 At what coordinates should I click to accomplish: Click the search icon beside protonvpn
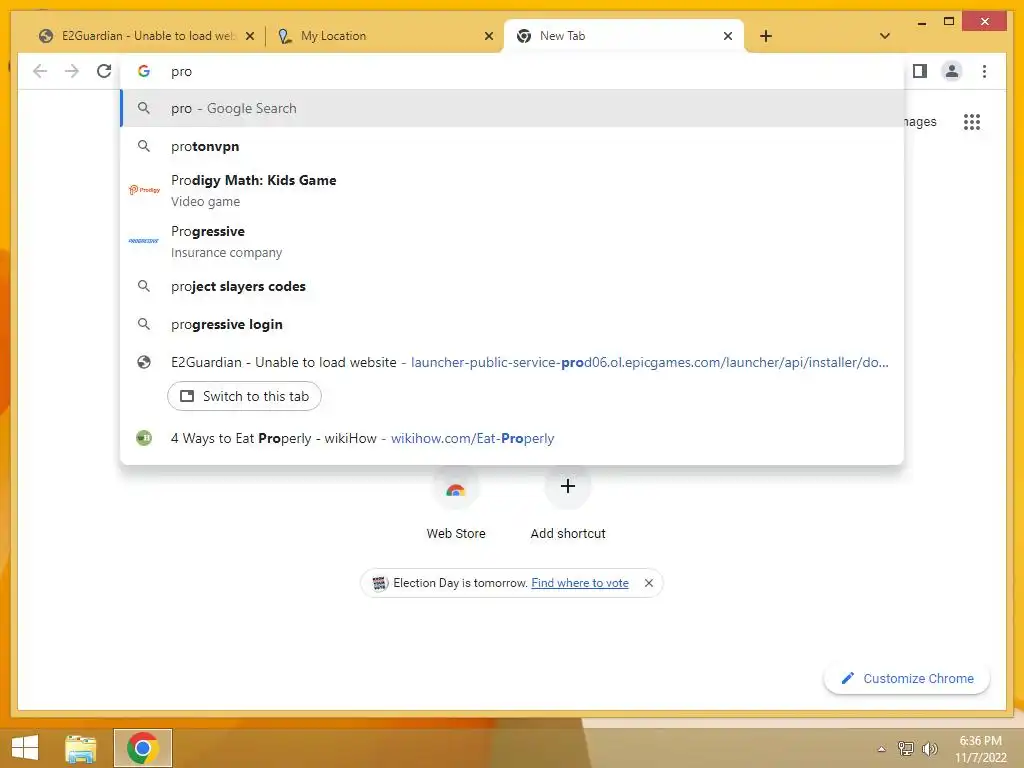click(x=144, y=146)
